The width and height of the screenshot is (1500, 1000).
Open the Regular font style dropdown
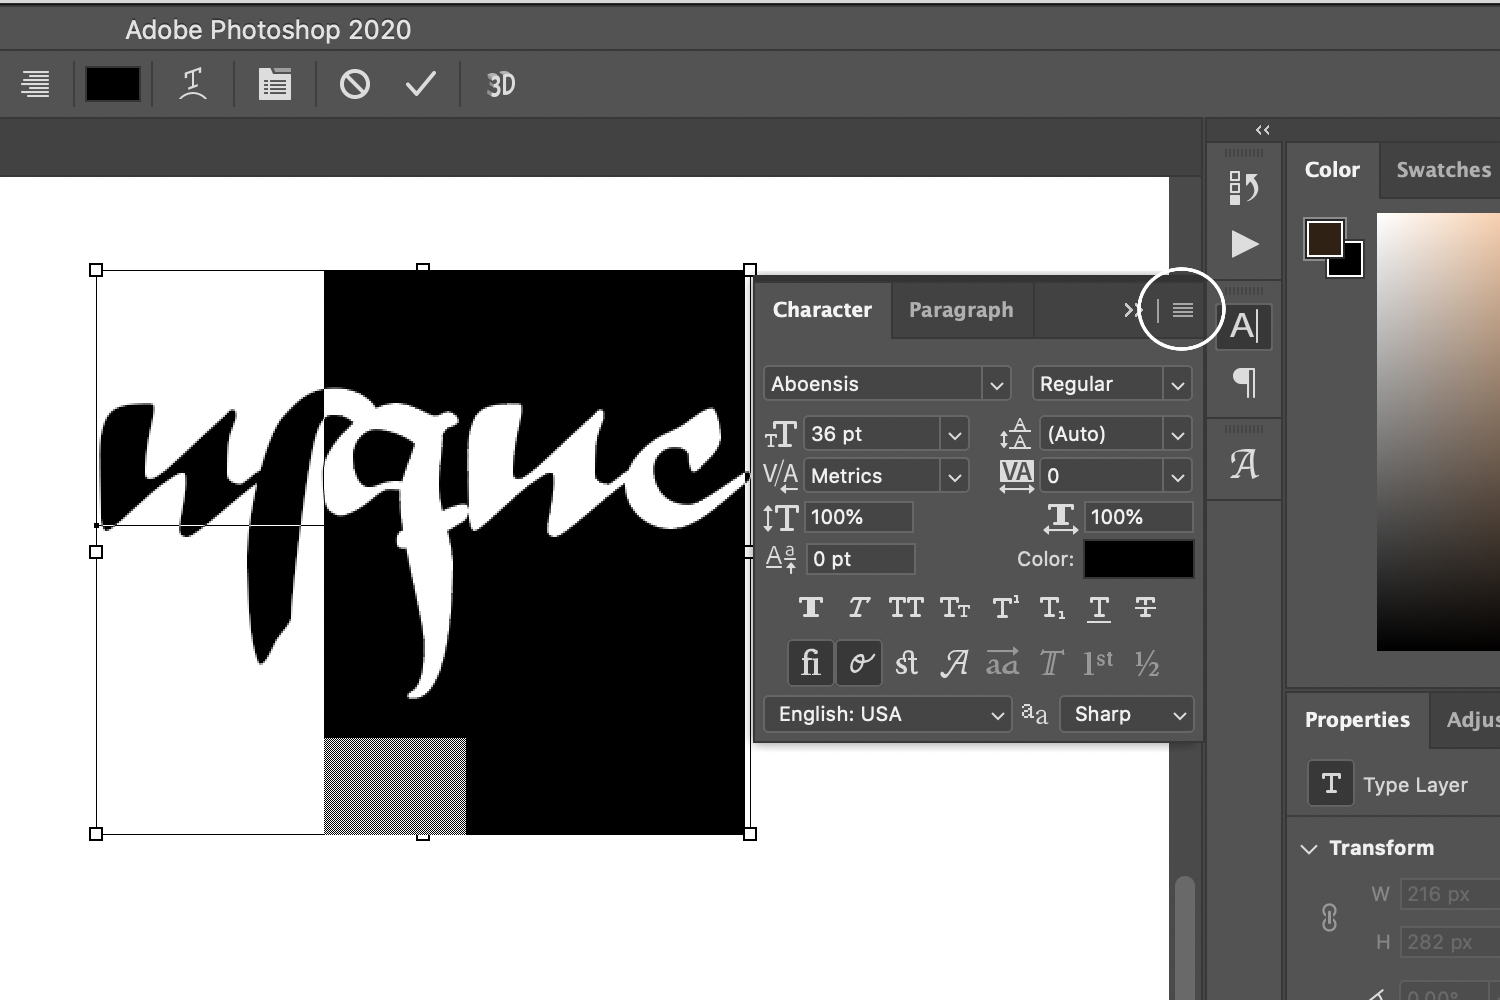point(1177,384)
